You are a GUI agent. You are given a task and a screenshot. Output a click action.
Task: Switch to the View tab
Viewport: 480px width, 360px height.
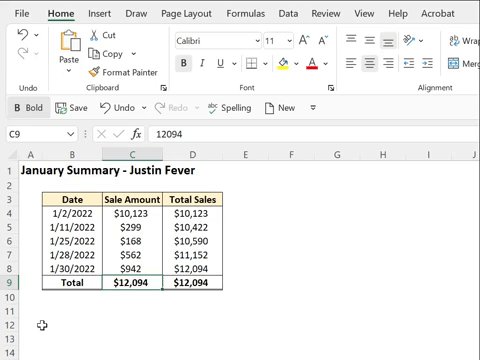pos(364,14)
